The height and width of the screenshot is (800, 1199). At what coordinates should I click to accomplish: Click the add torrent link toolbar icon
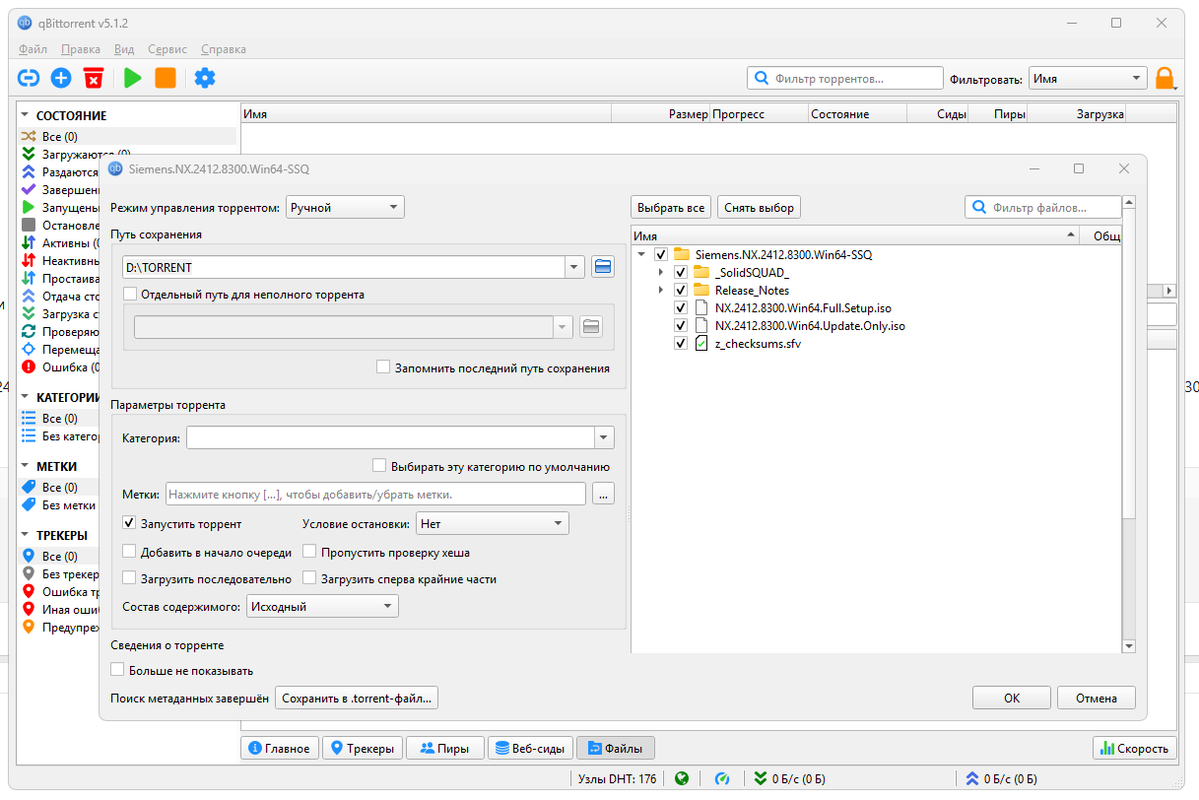pos(28,77)
